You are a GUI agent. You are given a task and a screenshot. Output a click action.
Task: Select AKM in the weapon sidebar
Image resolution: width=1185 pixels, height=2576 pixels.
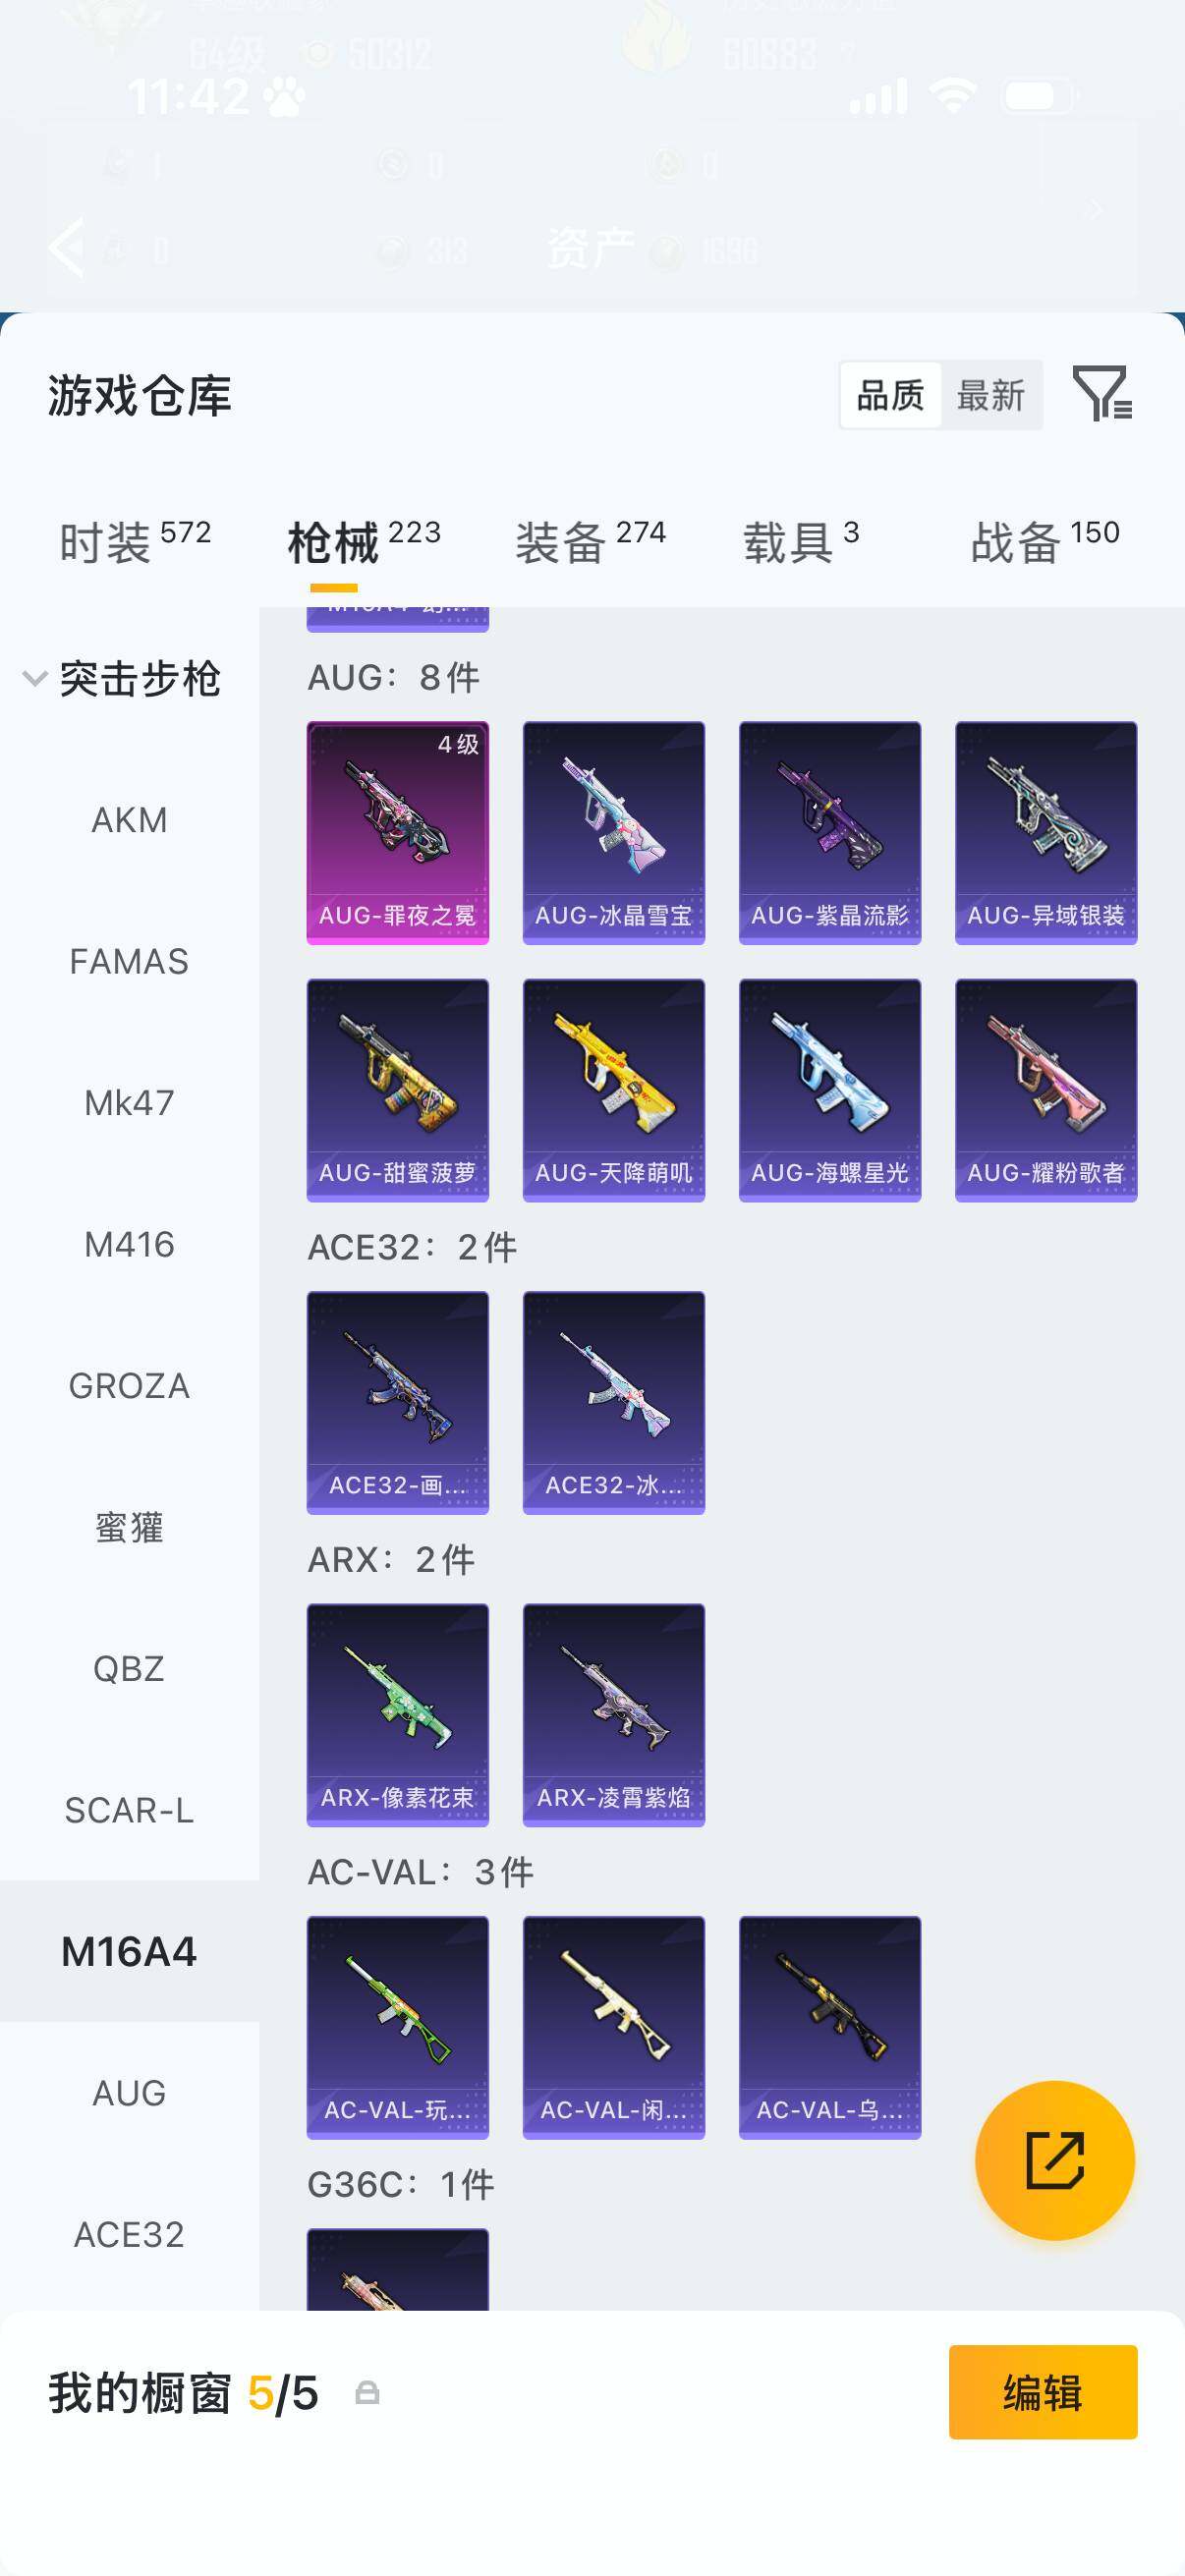click(x=129, y=820)
